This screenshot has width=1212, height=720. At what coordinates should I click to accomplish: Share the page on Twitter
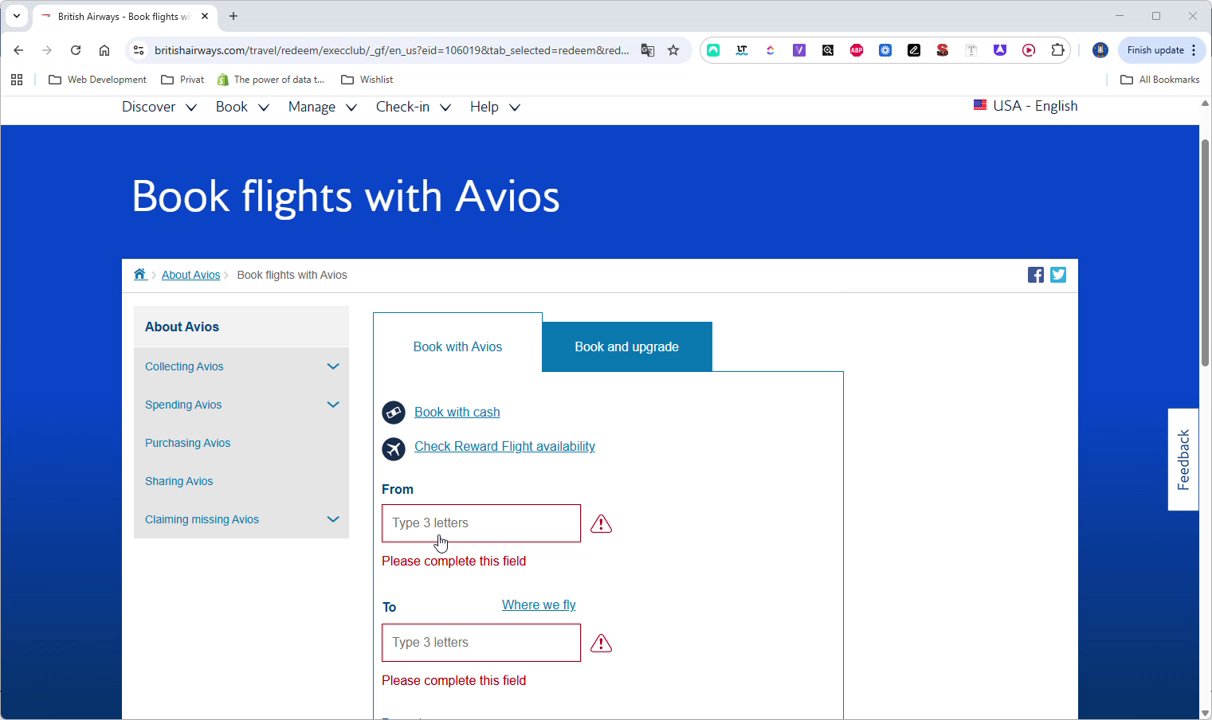click(x=1058, y=275)
